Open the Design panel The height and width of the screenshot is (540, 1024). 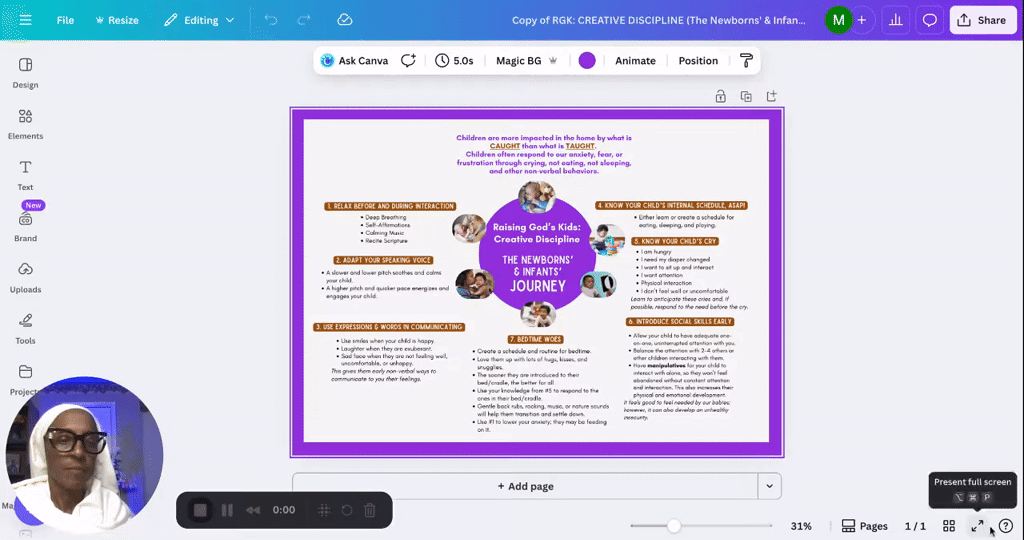(x=25, y=72)
